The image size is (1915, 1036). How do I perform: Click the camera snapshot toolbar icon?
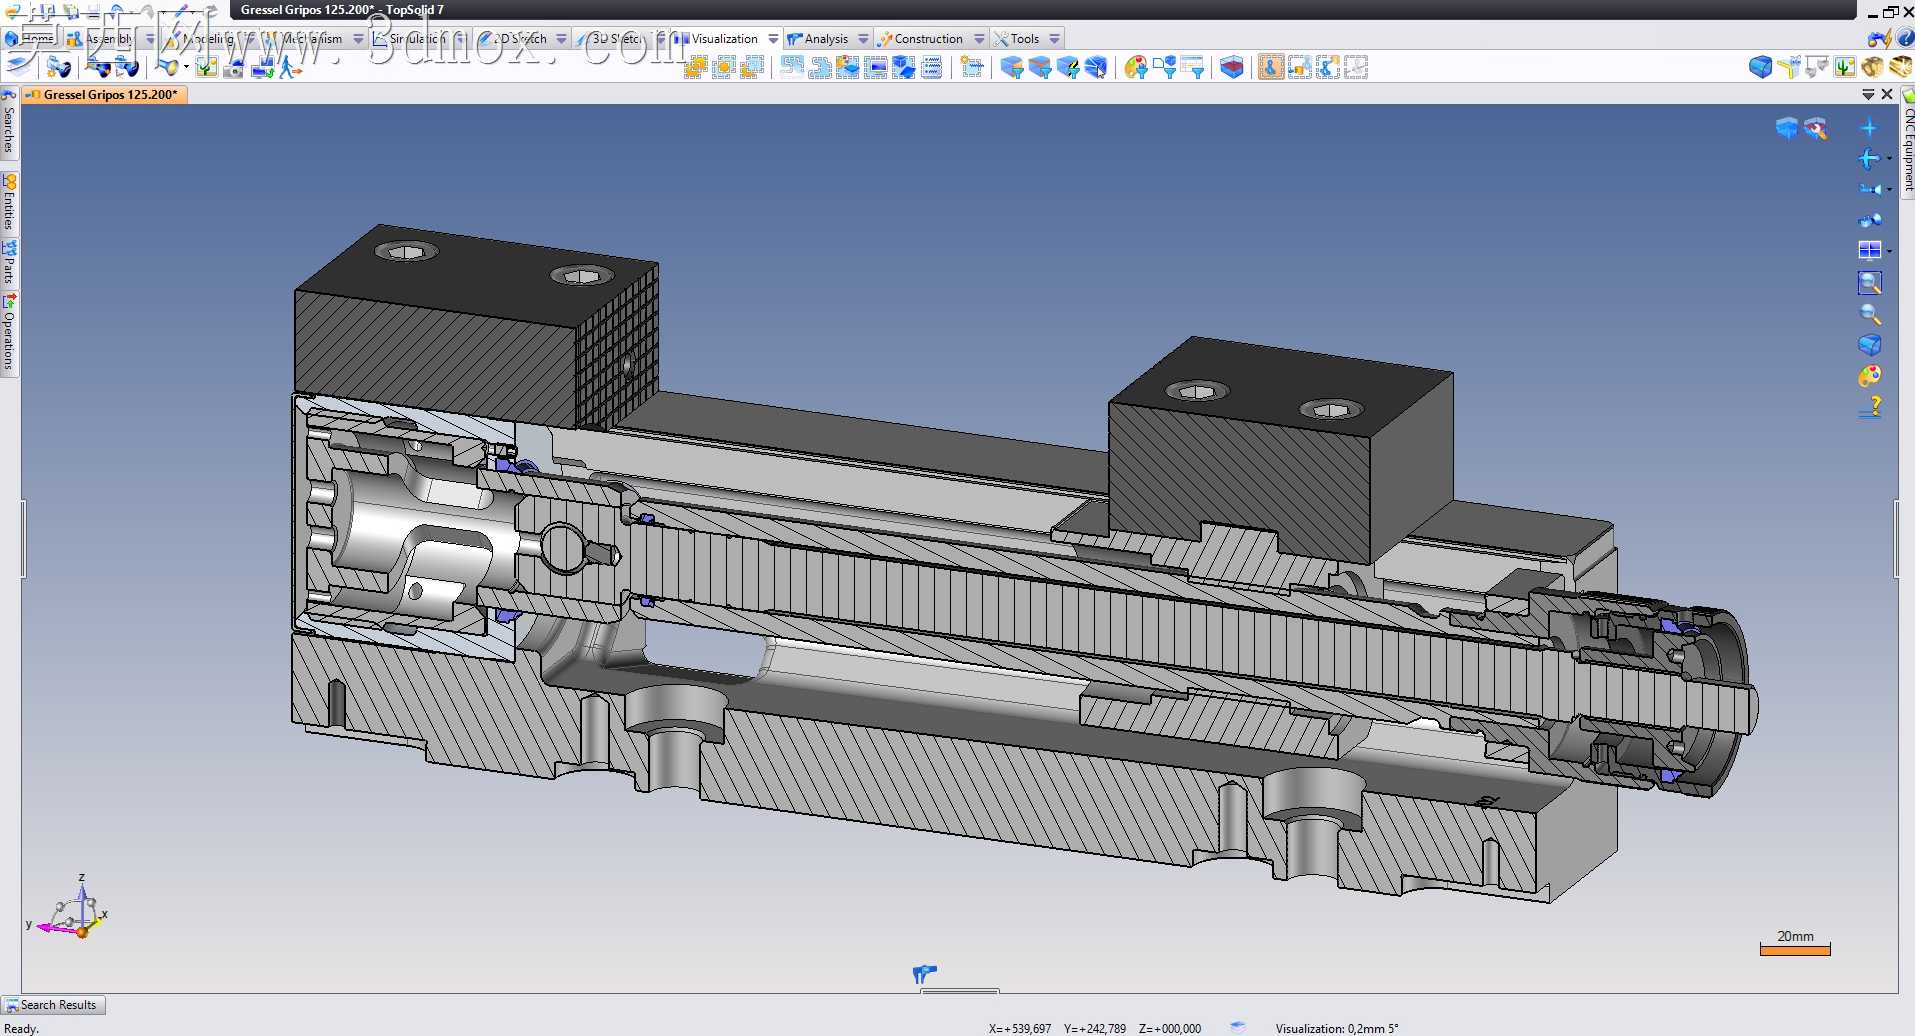pyautogui.click(x=234, y=67)
